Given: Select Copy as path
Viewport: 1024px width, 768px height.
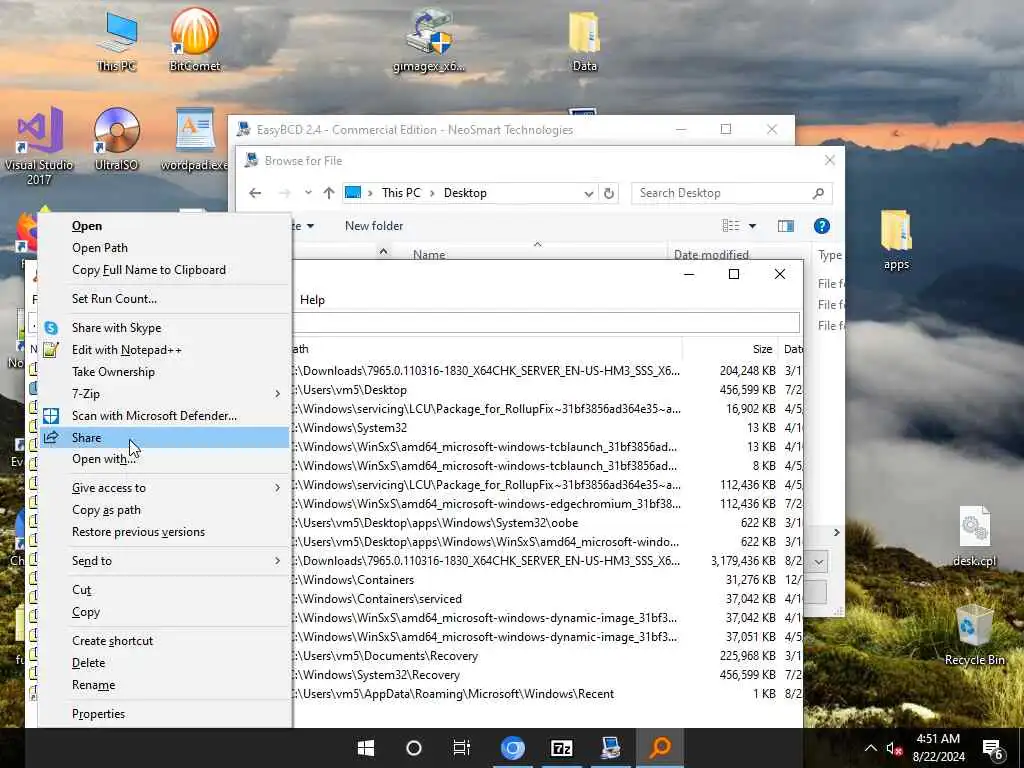Looking at the screenshot, I should click(163, 510).
